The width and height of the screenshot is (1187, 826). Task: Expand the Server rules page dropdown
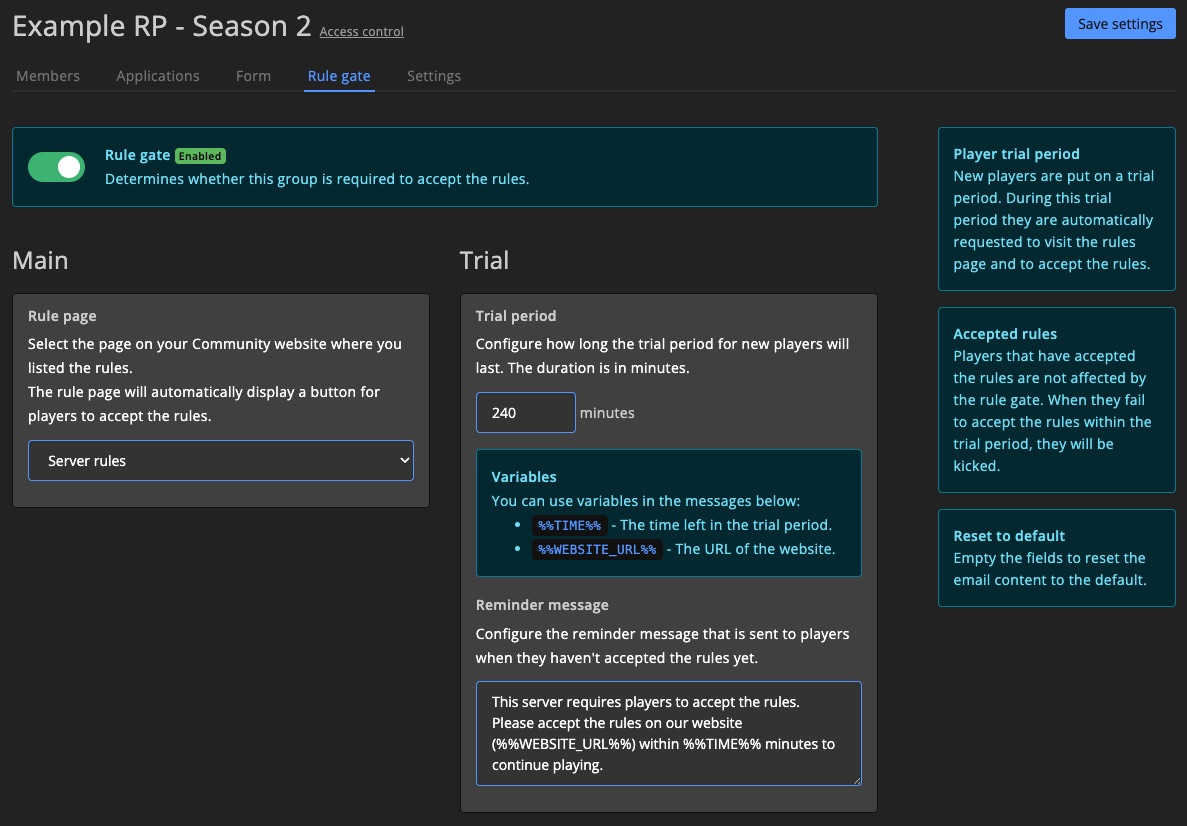pos(221,461)
